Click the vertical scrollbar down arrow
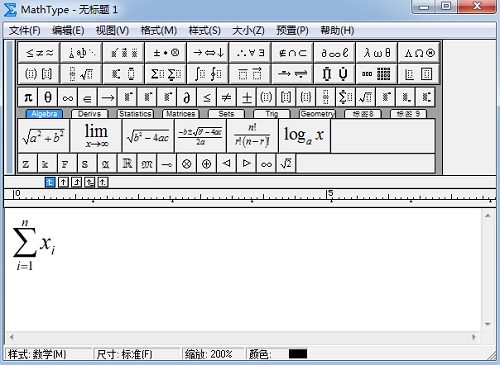 (x=488, y=324)
